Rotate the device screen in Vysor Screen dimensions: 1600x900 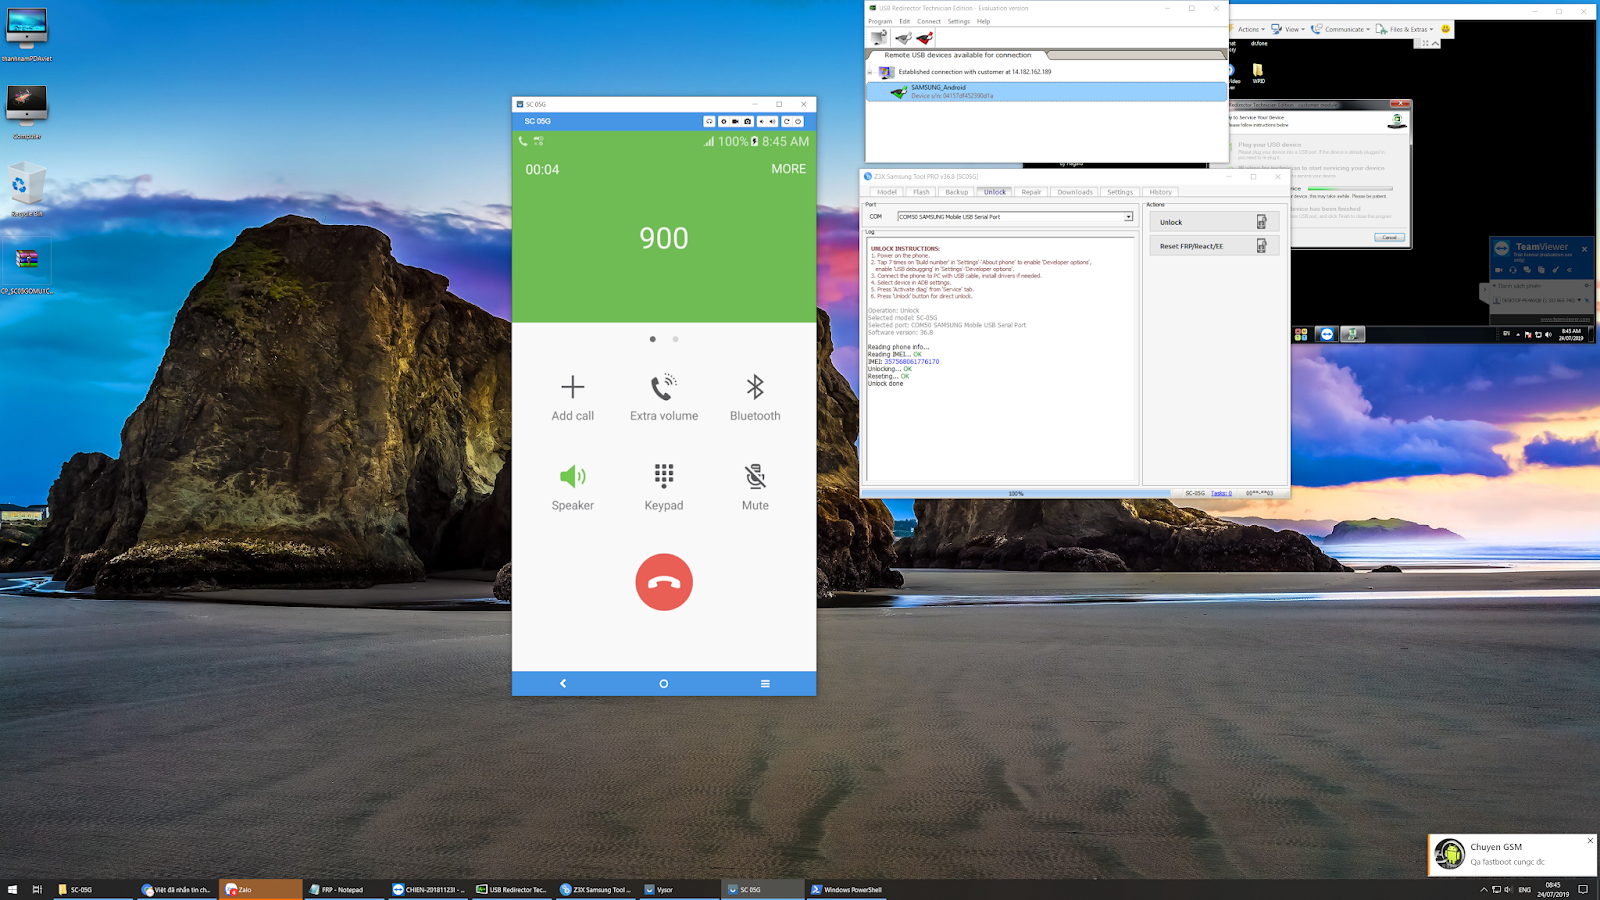tap(786, 121)
